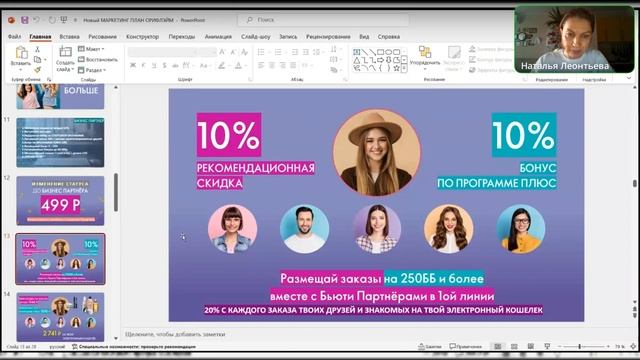This screenshot has height=360, width=640.
Task: Switch to reading view in status bar
Action: click(x=531, y=347)
